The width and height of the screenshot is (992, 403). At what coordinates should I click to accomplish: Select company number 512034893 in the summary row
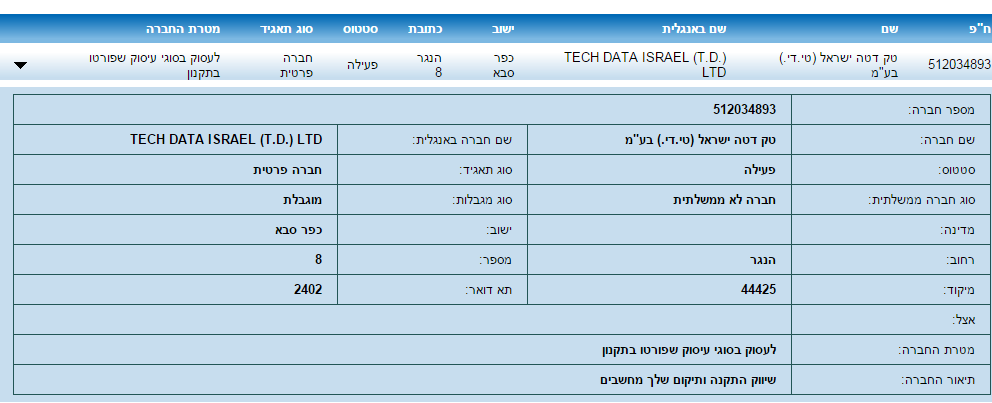[x=959, y=65]
